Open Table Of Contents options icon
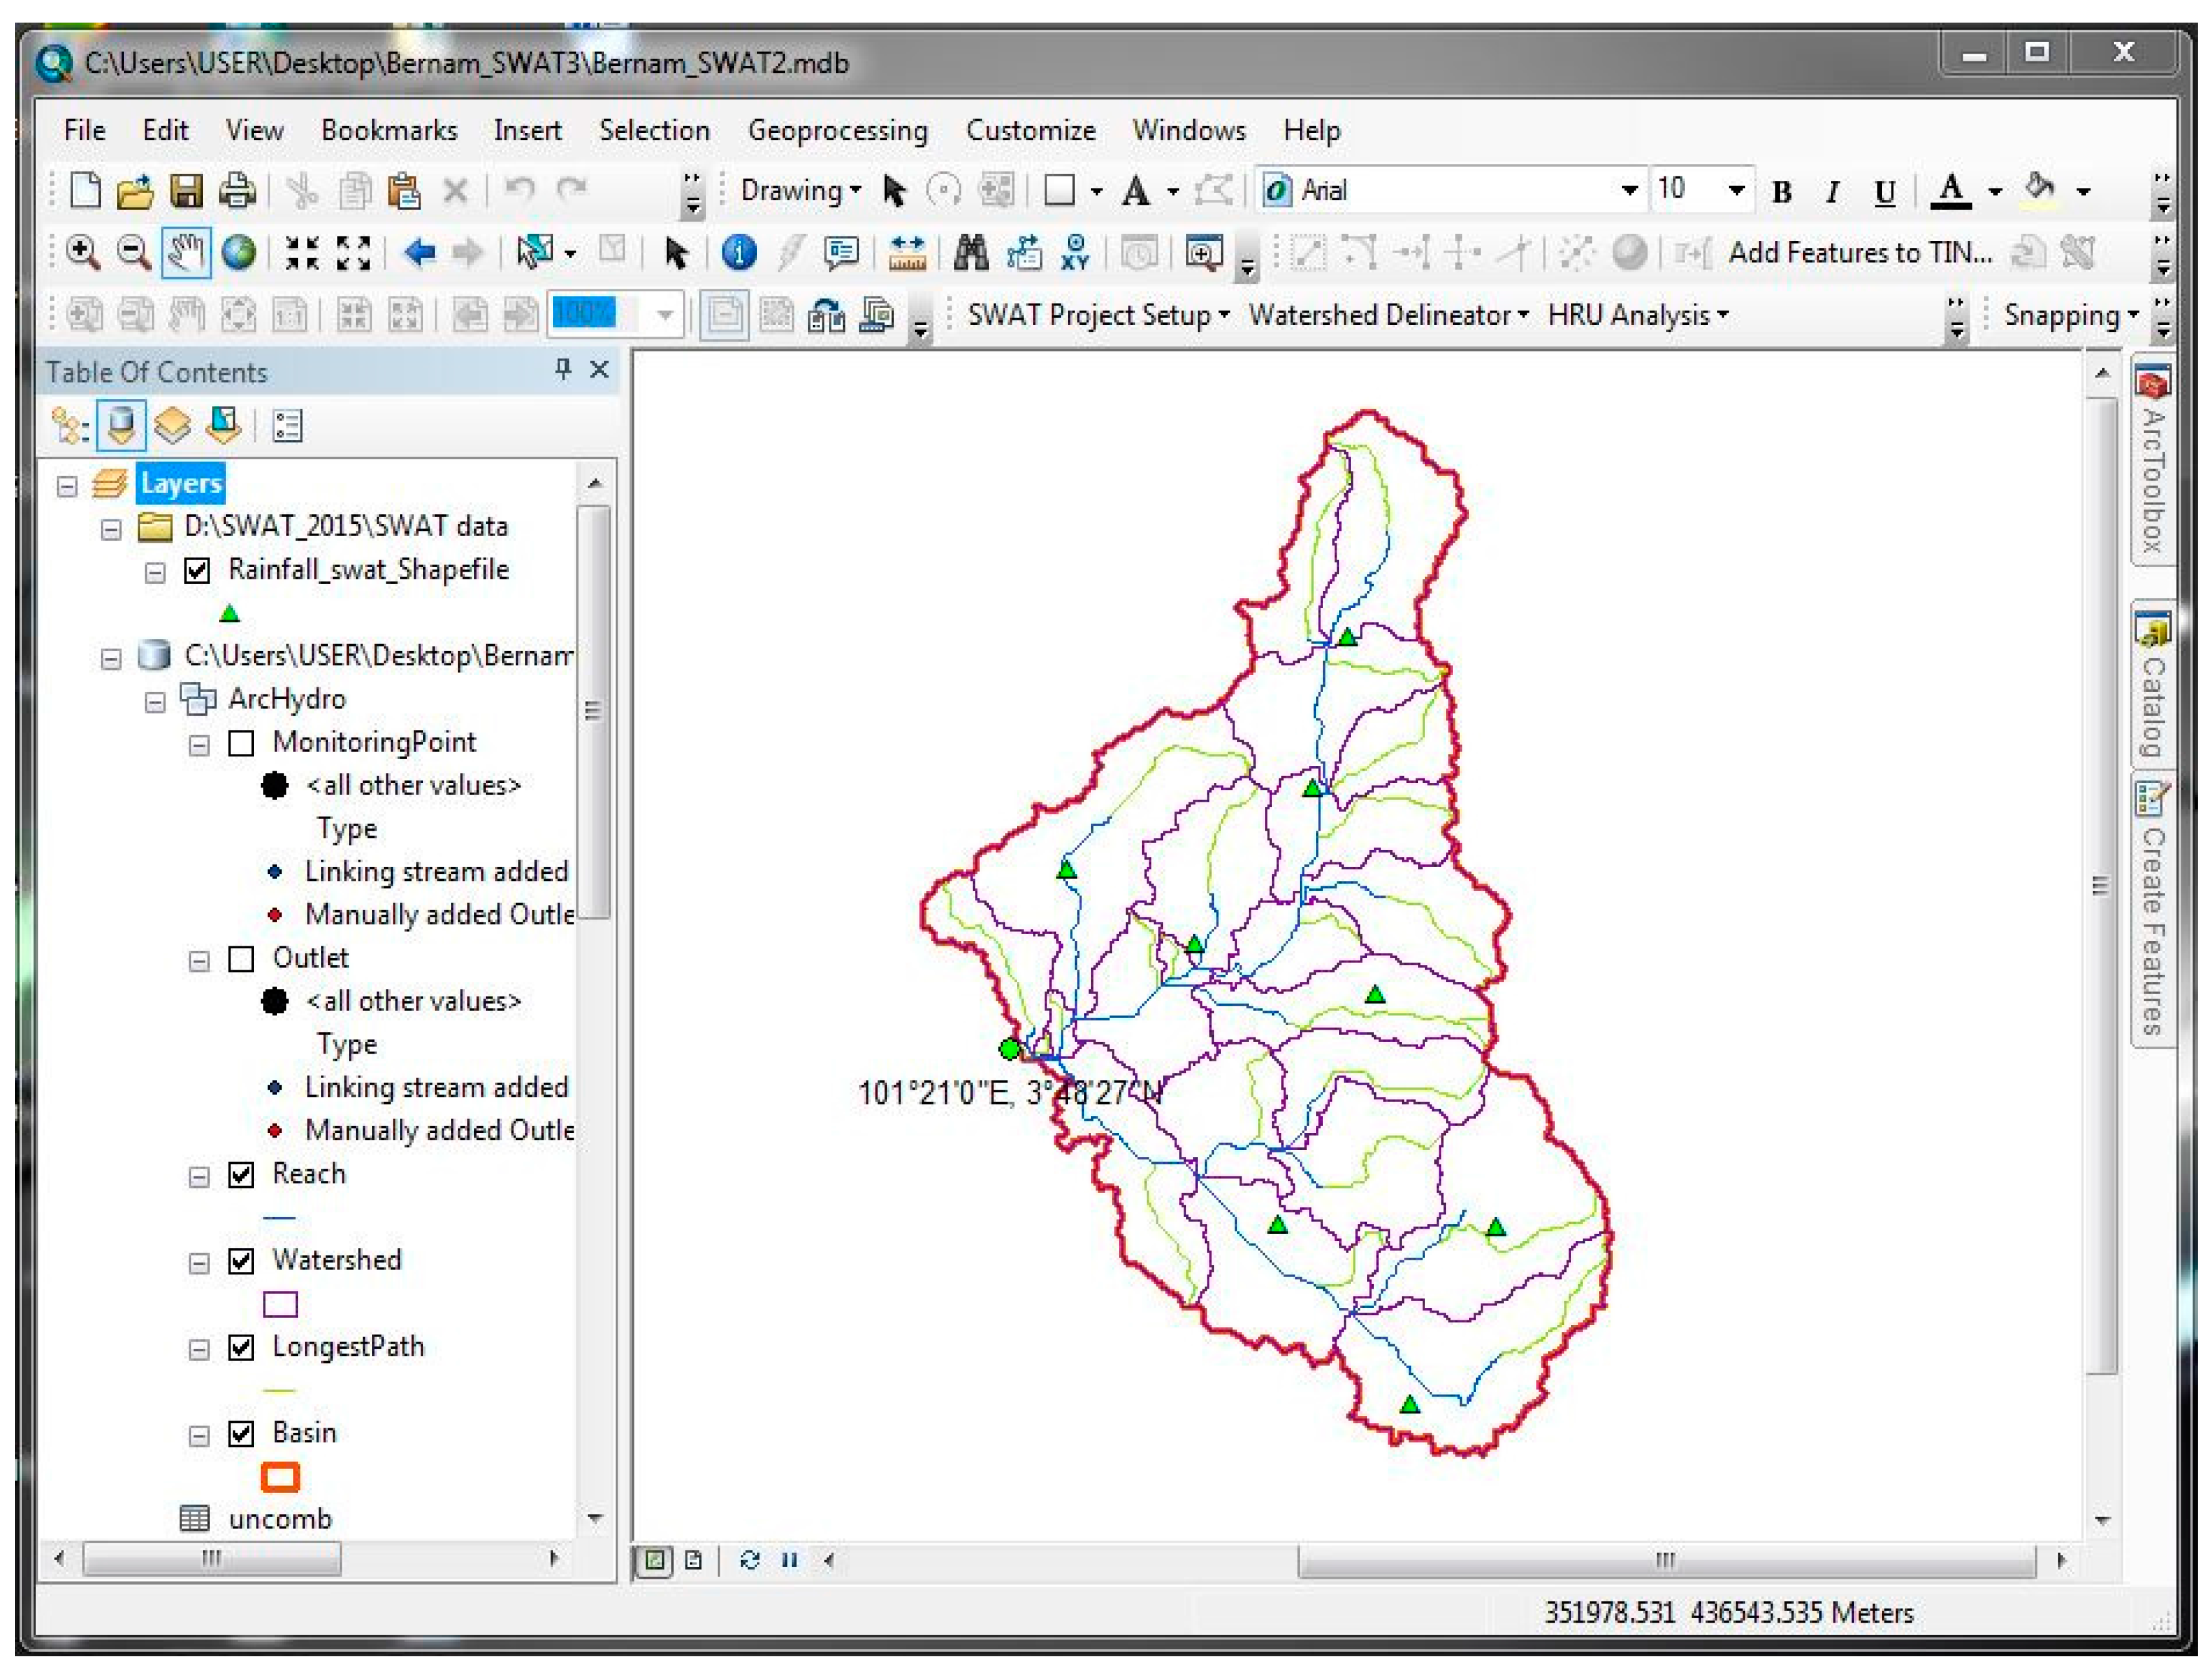The image size is (2212, 1675). 287,426
